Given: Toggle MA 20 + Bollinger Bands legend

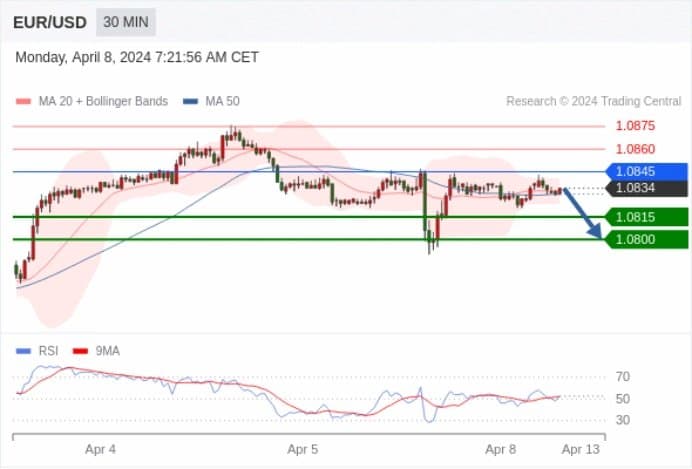Looking at the screenshot, I should coord(92,101).
